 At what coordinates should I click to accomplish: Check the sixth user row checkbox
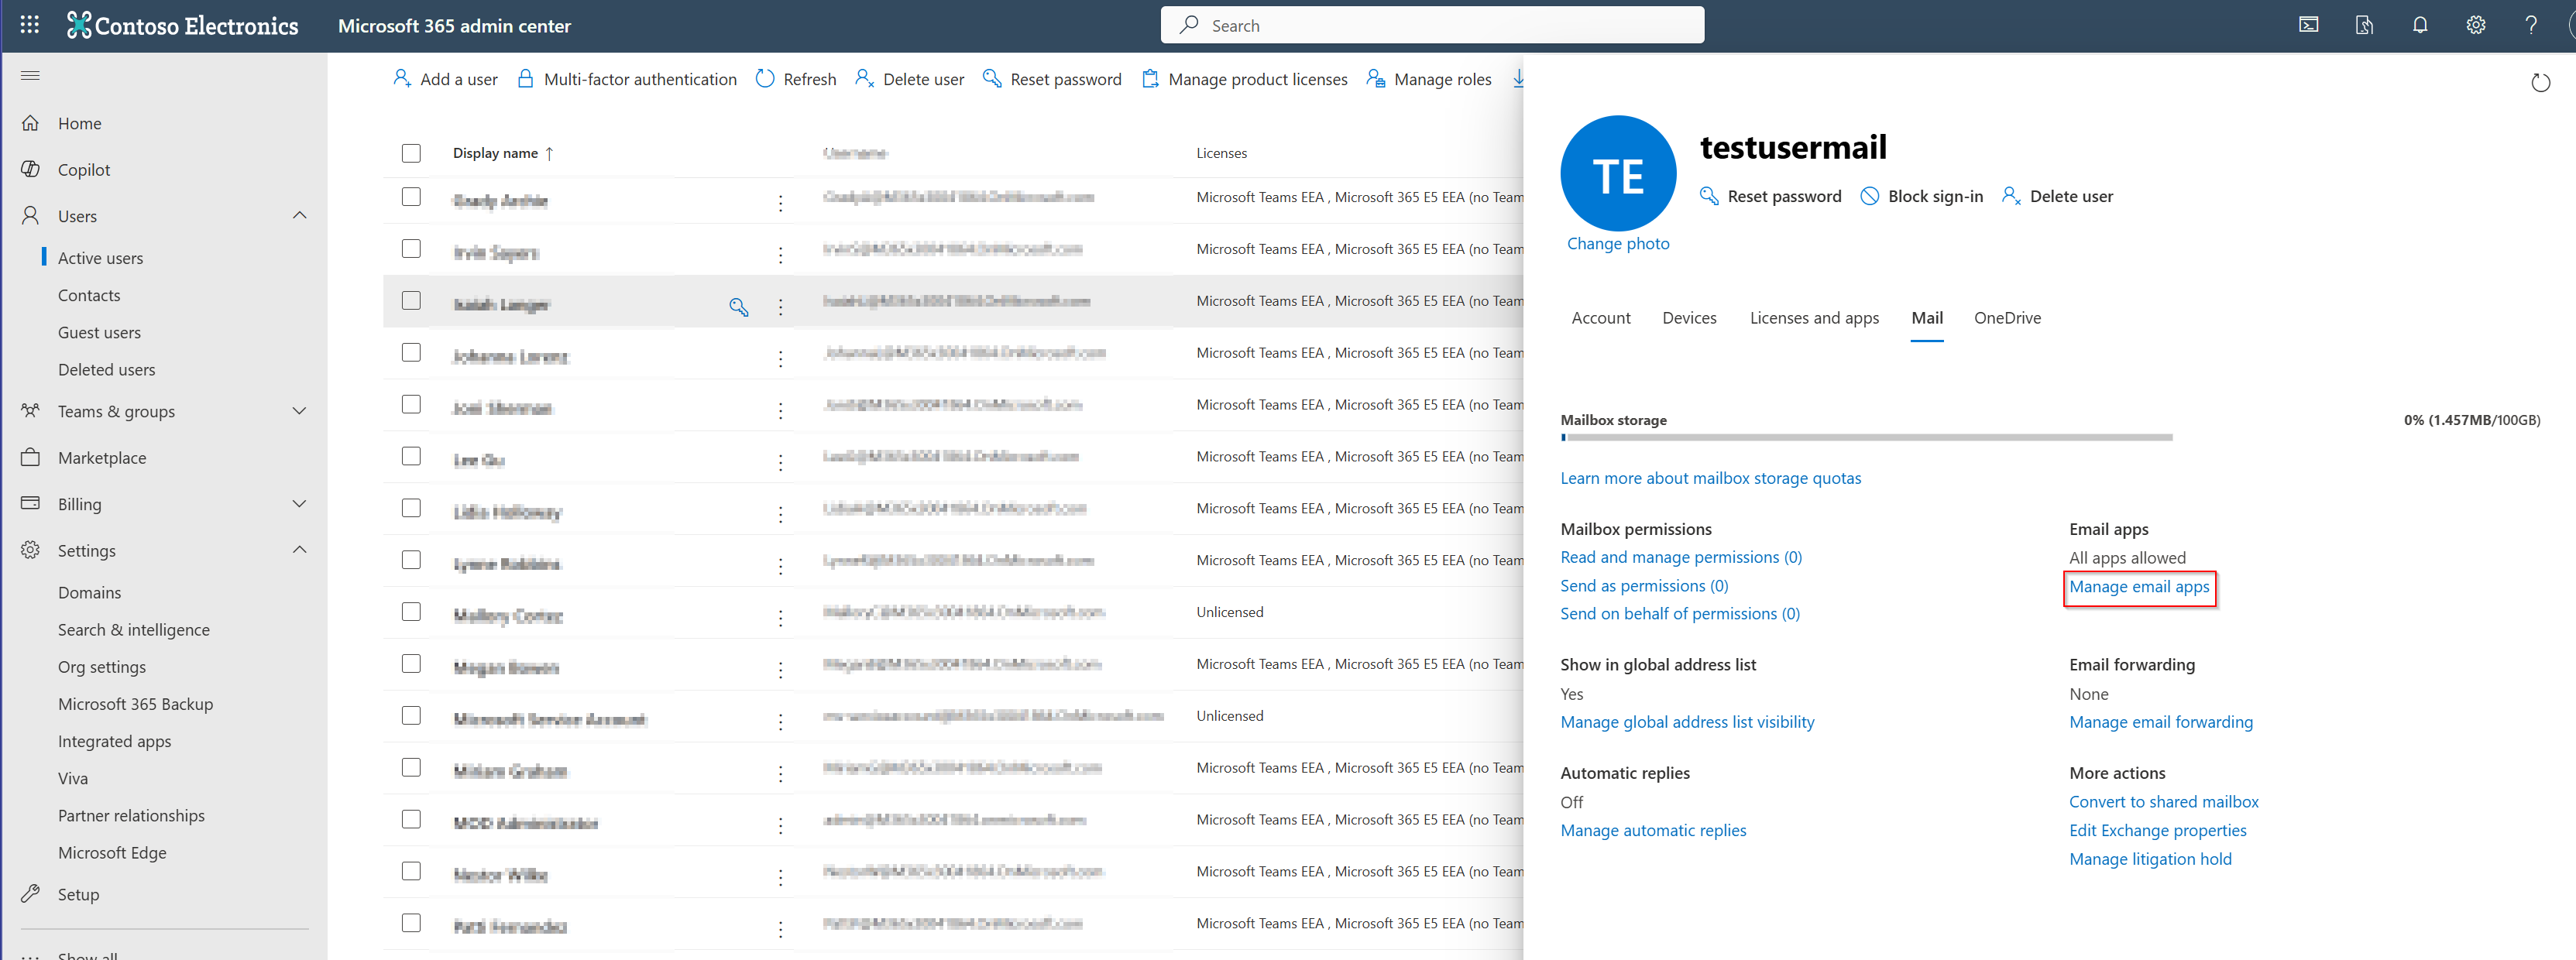tap(411, 456)
